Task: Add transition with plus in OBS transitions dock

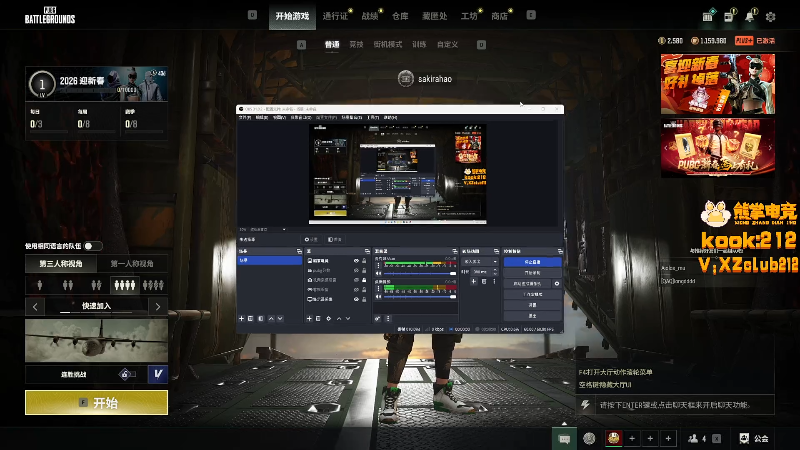Action: pos(474,281)
